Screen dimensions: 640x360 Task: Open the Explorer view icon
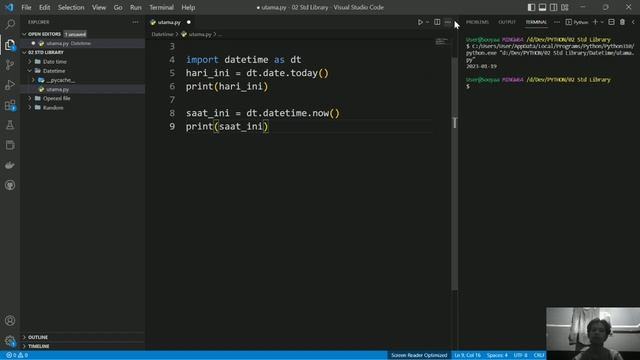10,44
